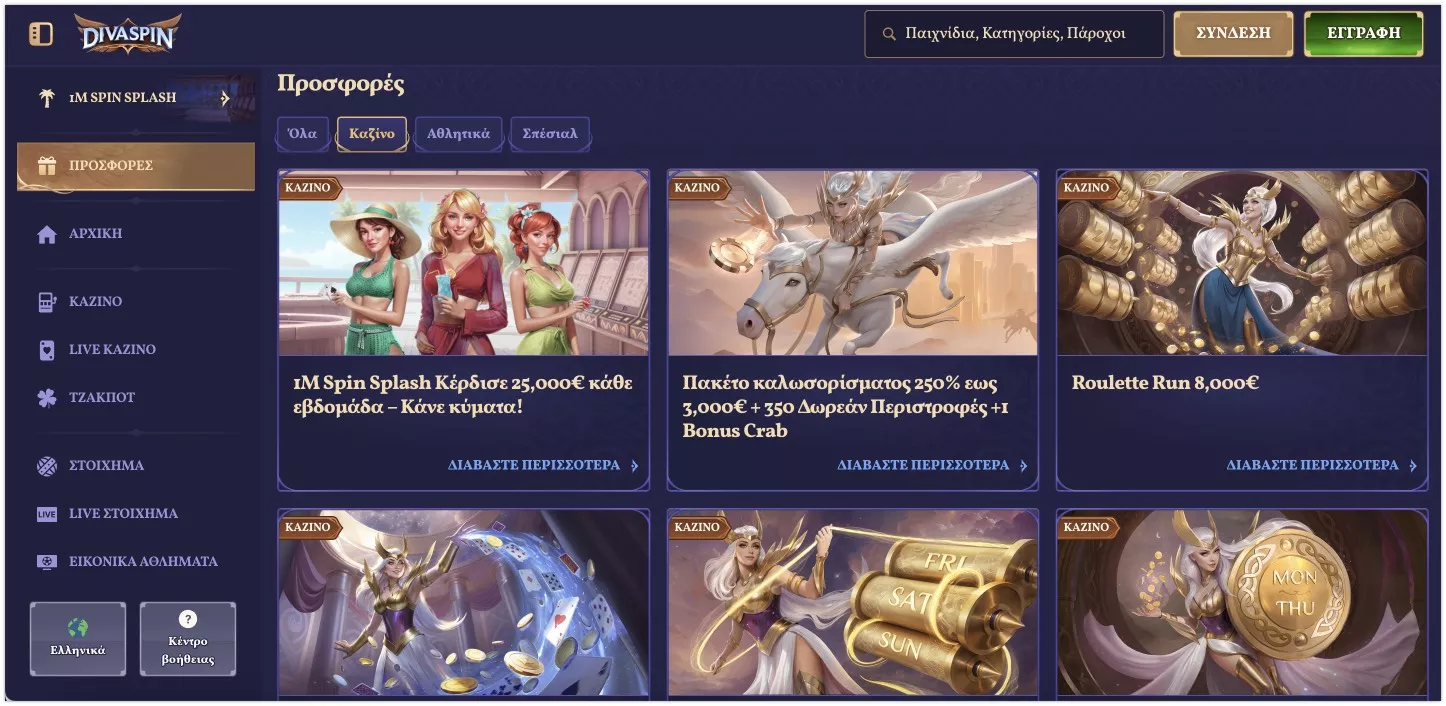The image size is (1446, 706).
Task: Click the ΣΥΝΔΕΣΗ login button
Action: [x=1233, y=34]
